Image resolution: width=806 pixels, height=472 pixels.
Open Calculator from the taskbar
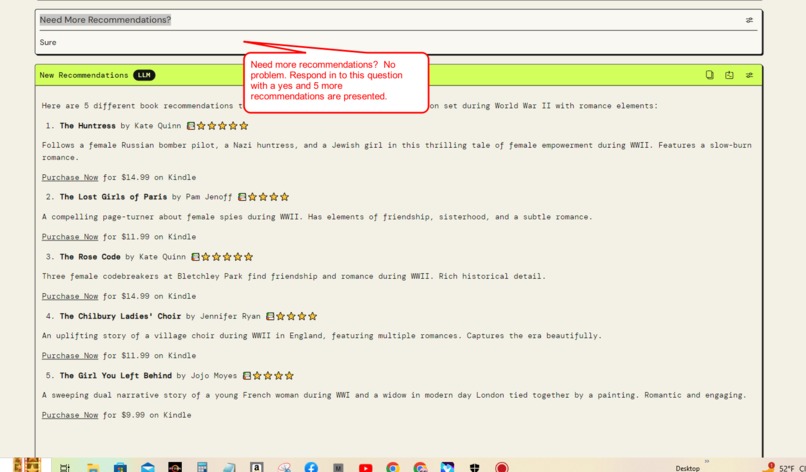(x=202, y=467)
